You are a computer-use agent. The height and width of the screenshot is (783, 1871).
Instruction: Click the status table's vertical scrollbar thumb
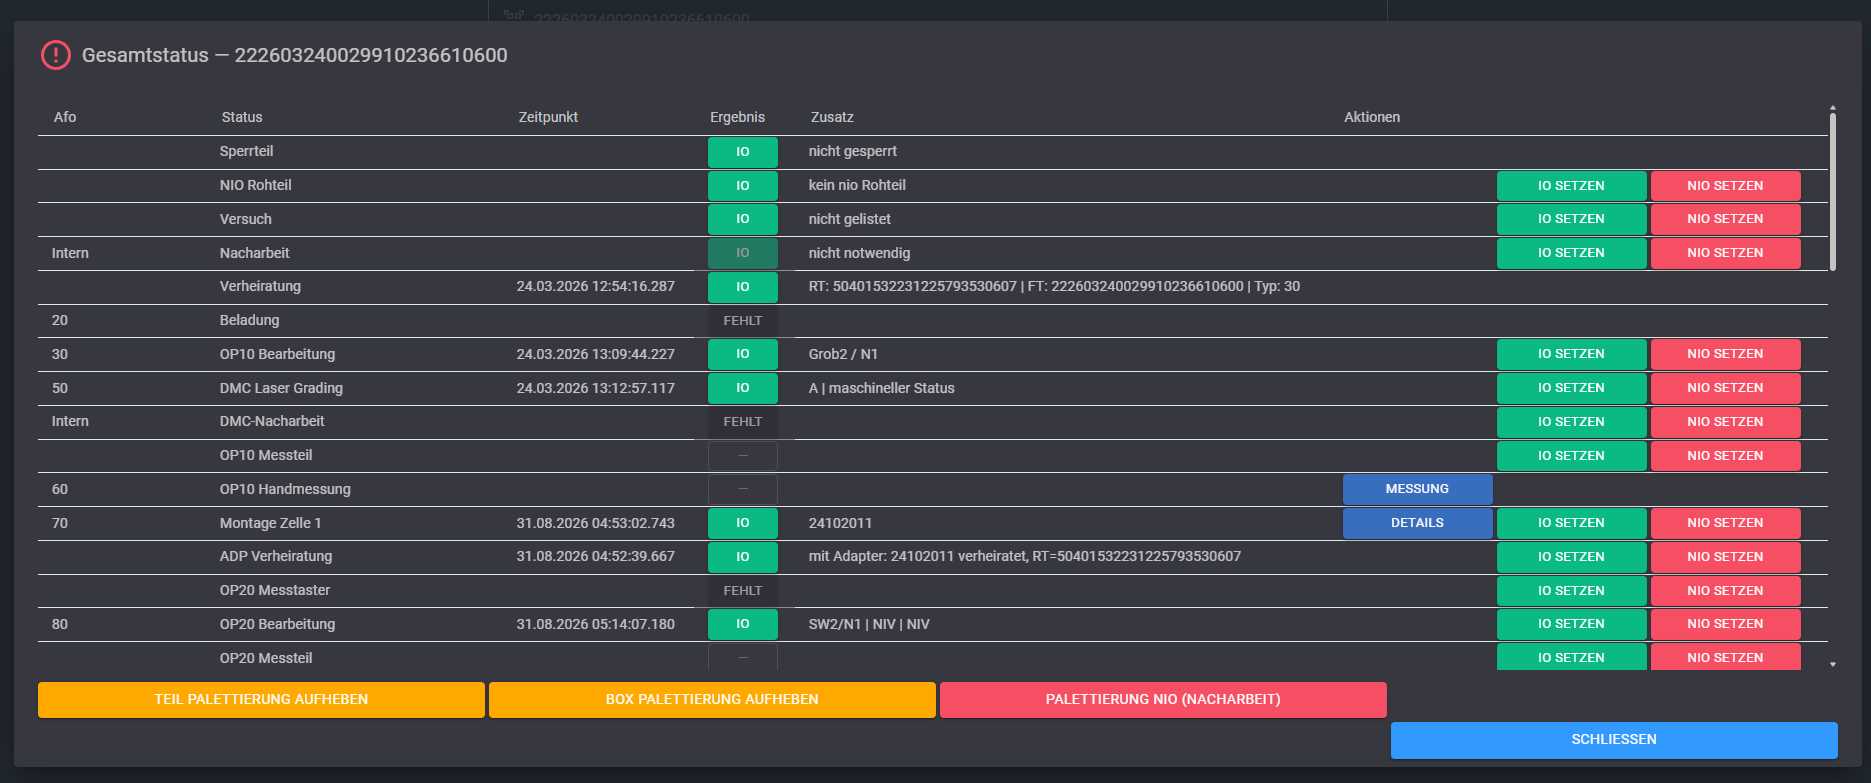pos(1832,191)
